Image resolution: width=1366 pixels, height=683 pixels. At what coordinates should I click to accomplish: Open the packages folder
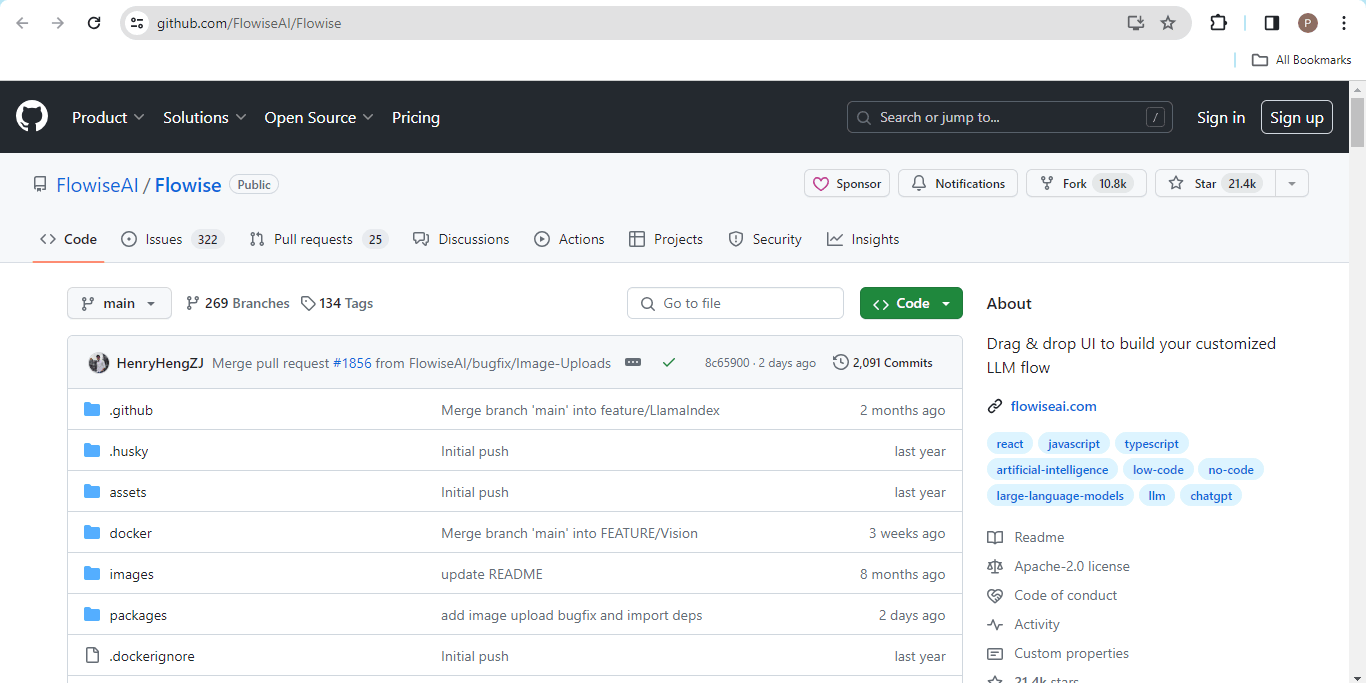[138, 615]
